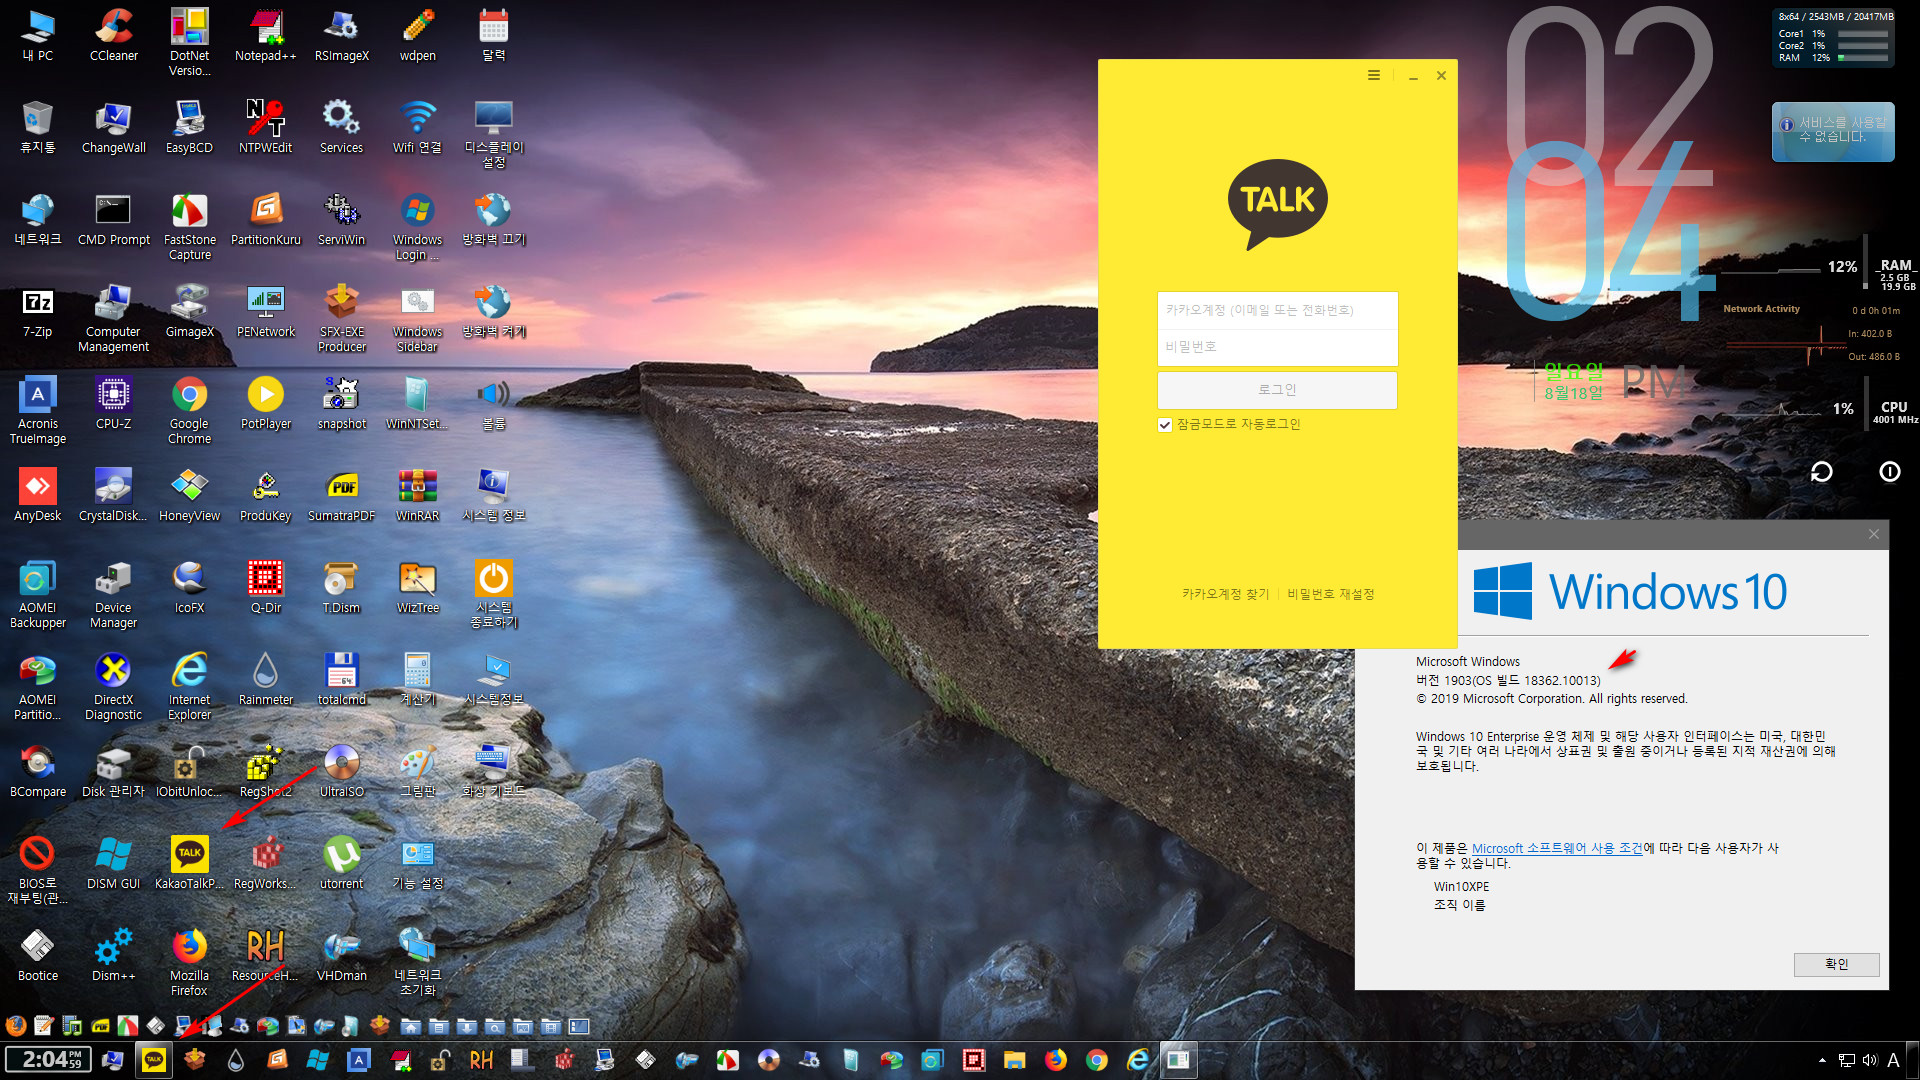Select the 방화벽 끄기 firewall-off icon
This screenshot has width=1920, height=1080.
(494, 219)
